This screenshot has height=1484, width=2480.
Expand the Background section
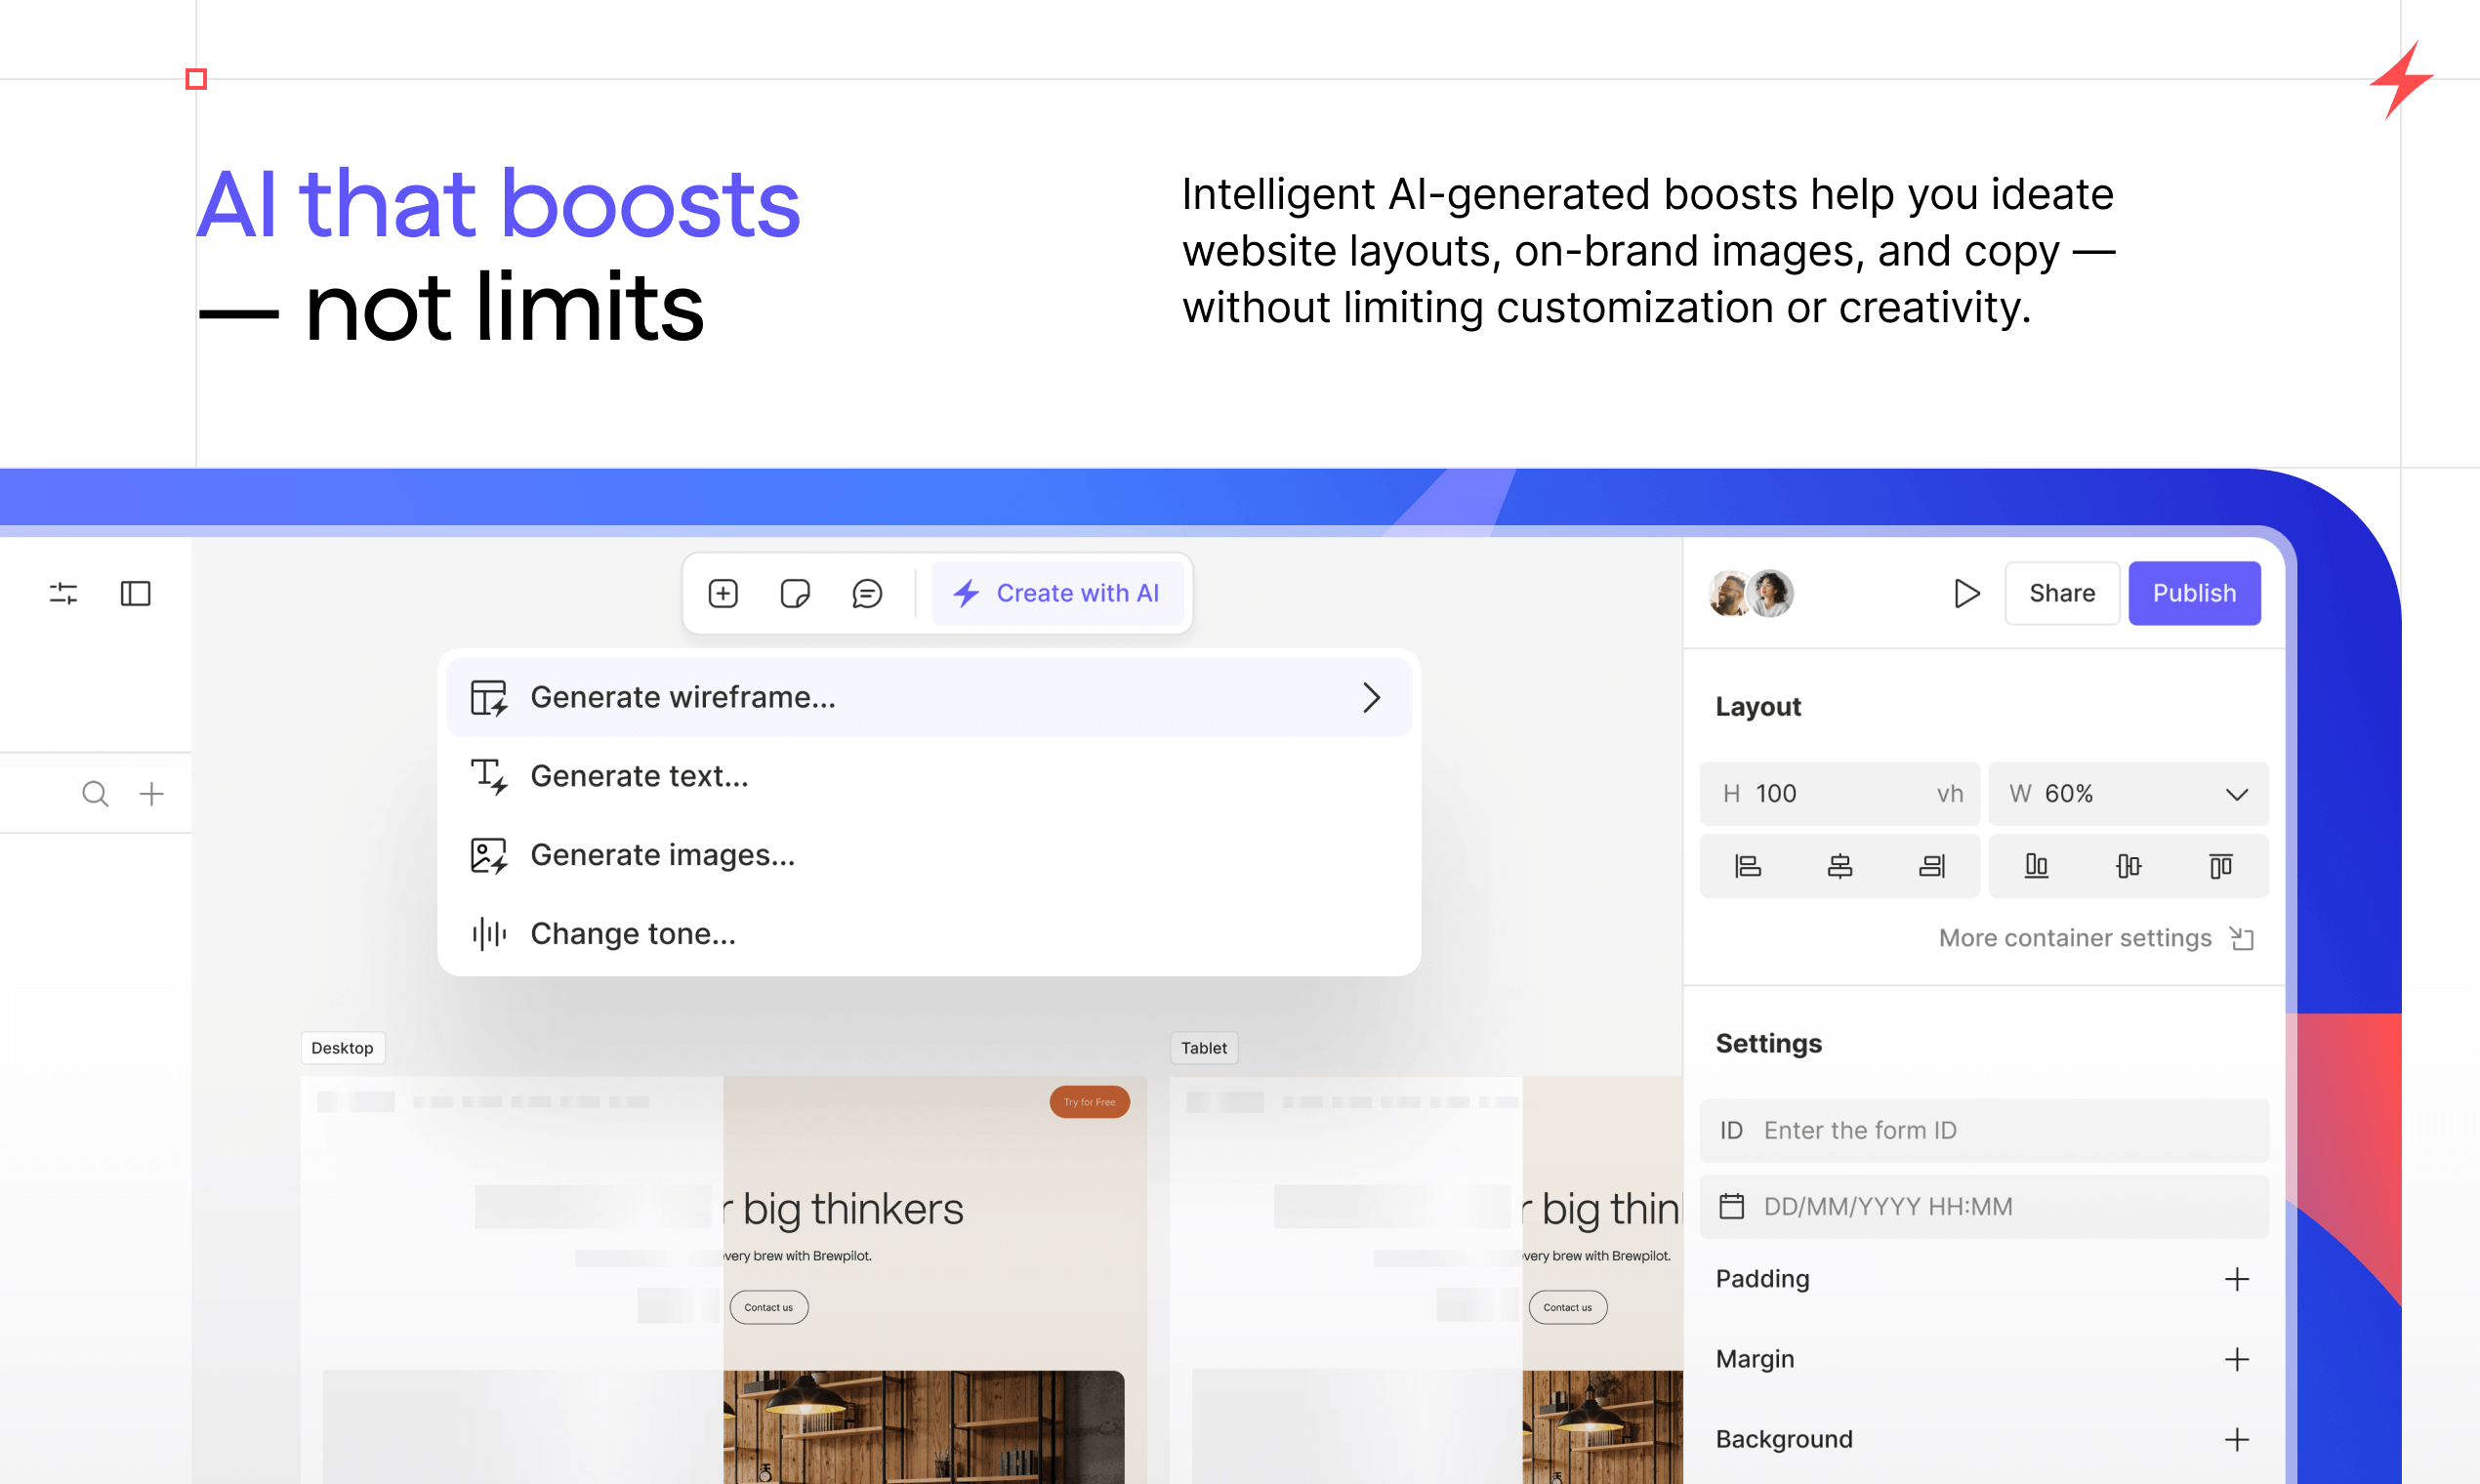tap(2236, 1438)
